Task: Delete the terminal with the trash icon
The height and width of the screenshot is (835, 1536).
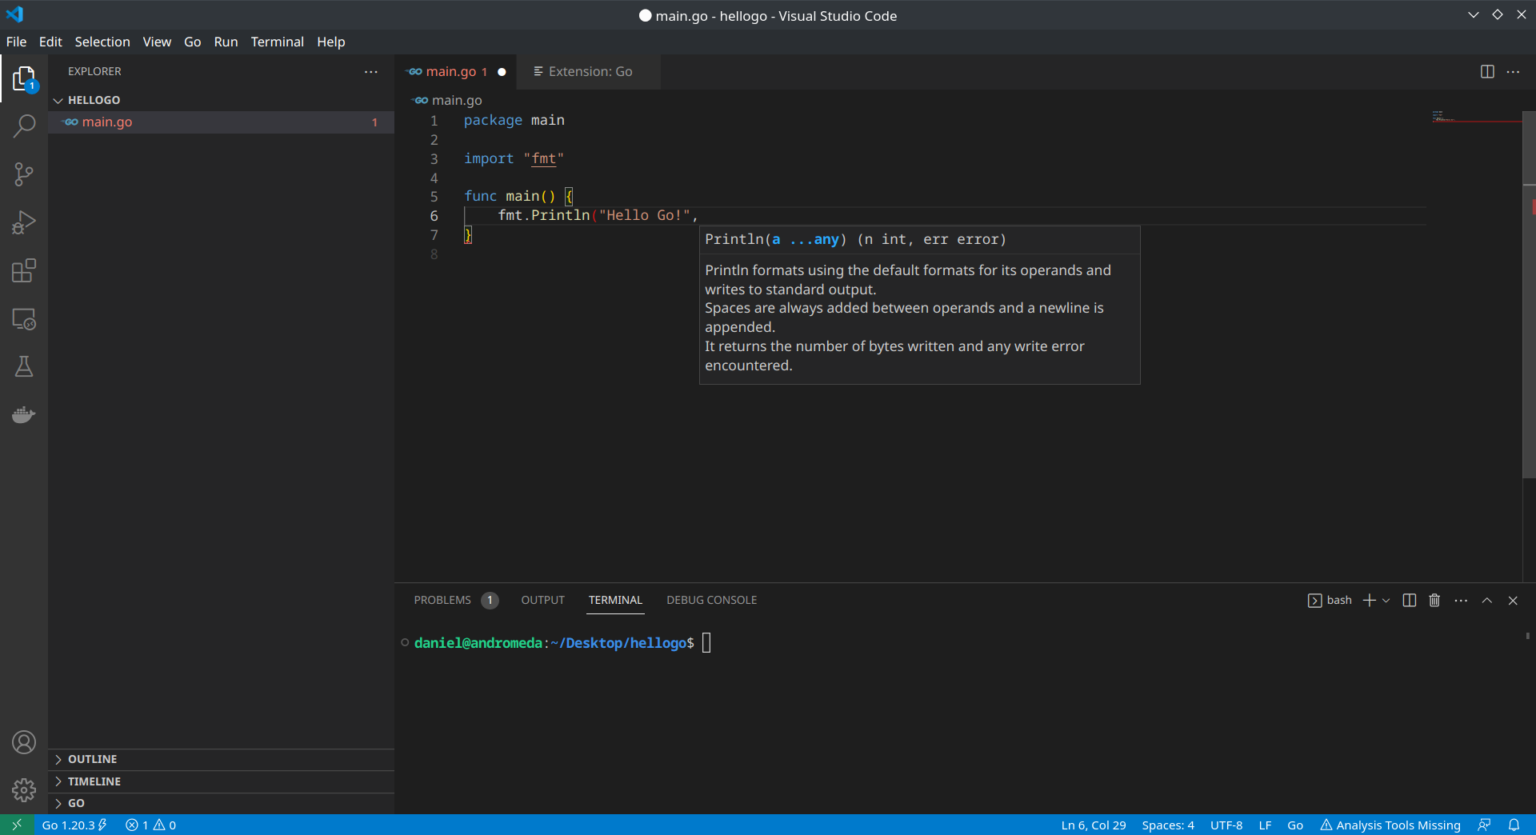Action: click(1434, 600)
